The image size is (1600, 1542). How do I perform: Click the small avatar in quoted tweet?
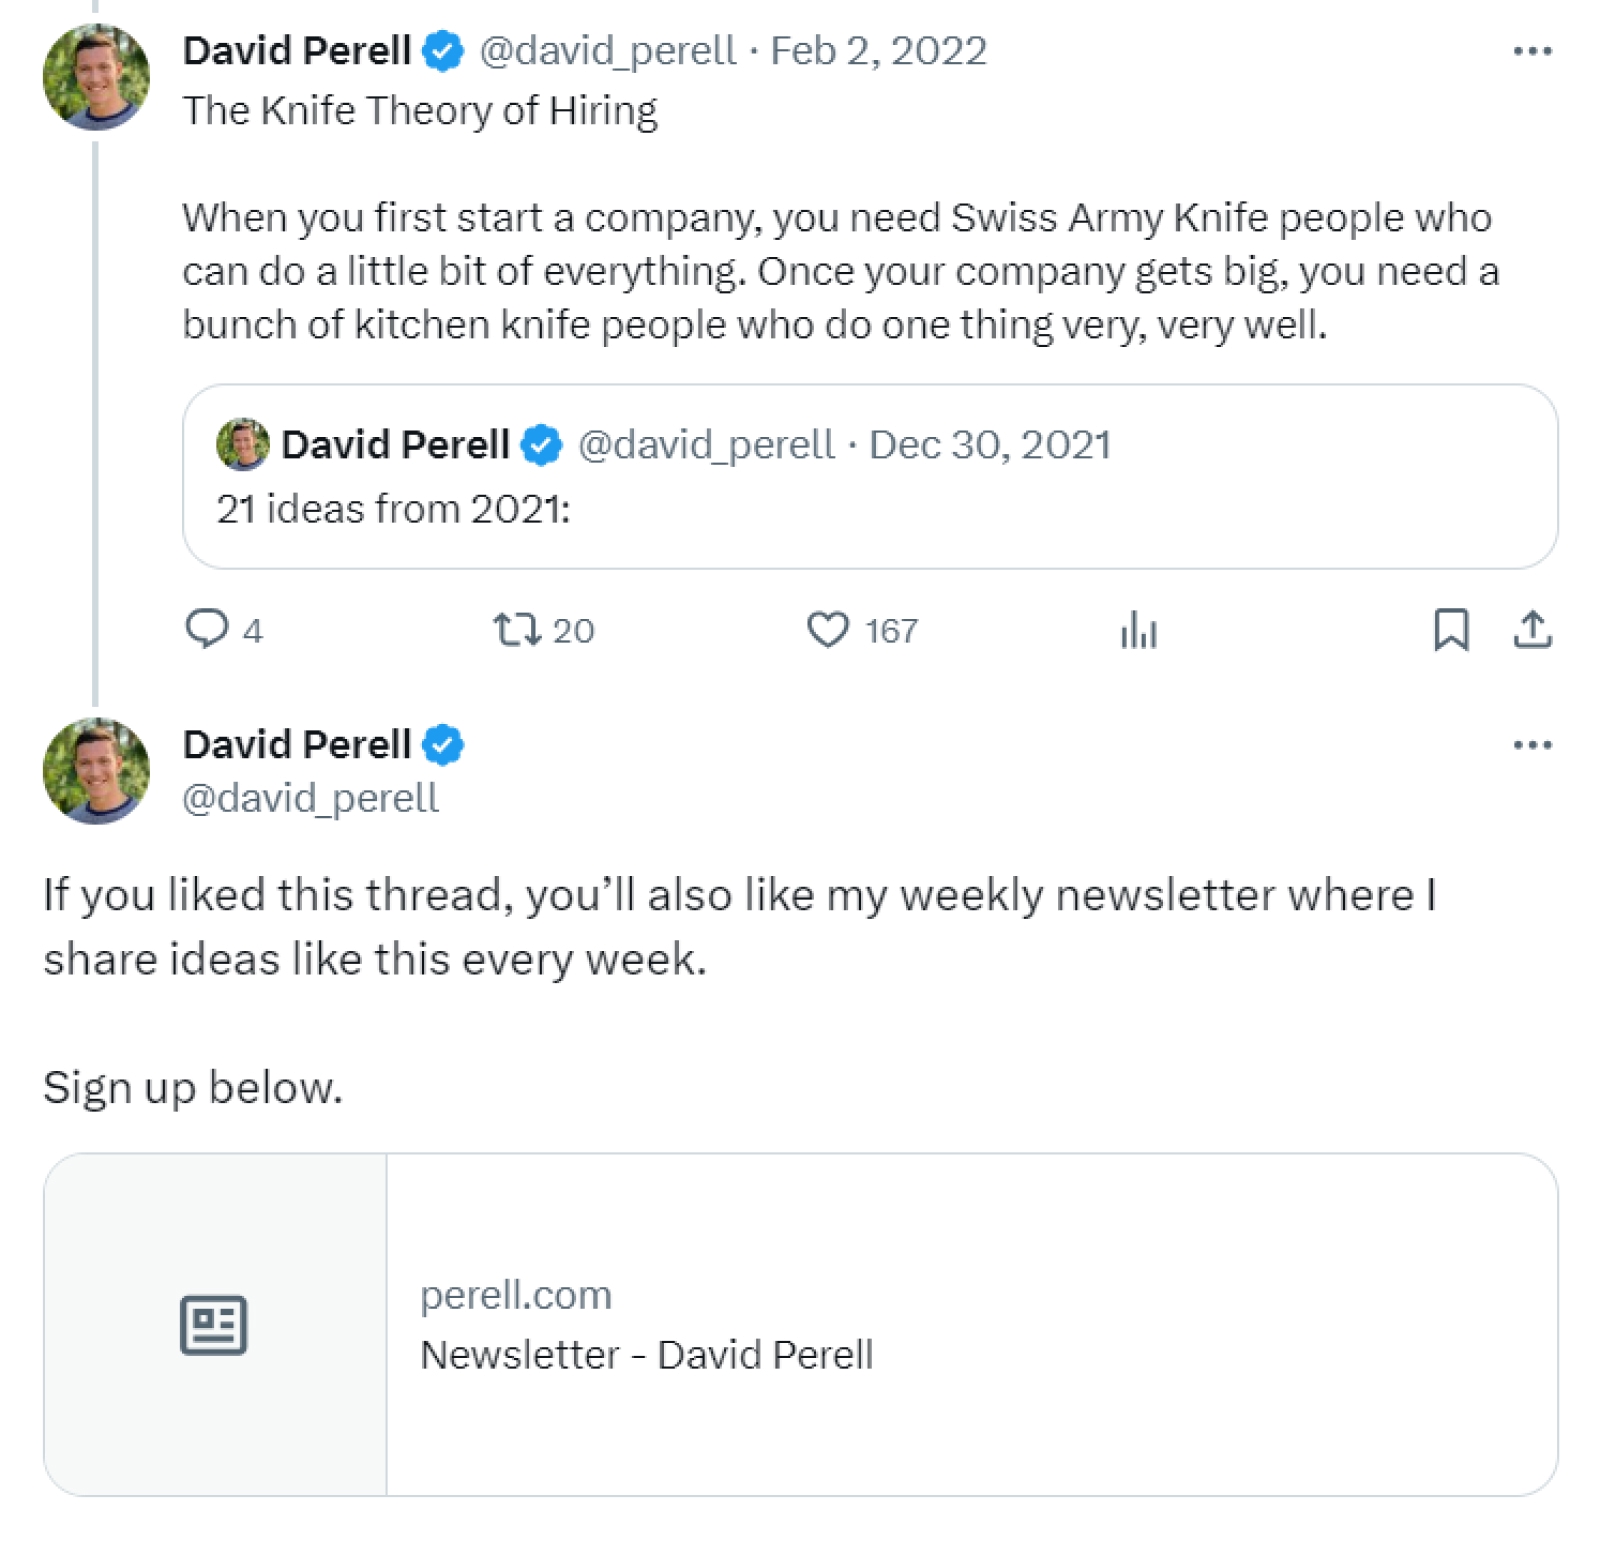point(242,445)
